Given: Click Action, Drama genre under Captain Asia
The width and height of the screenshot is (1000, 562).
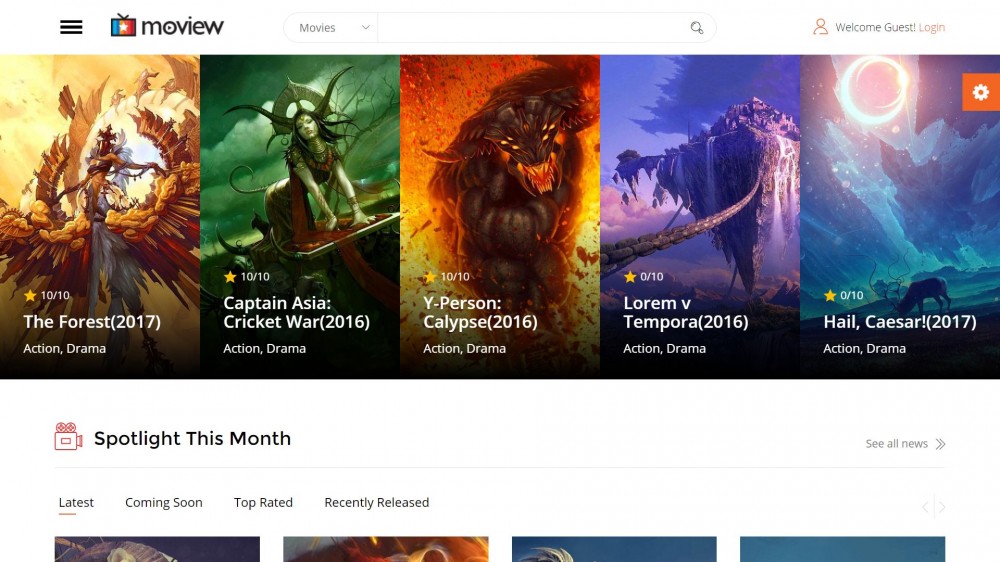Looking at the screenshot, I should (265, 348).
